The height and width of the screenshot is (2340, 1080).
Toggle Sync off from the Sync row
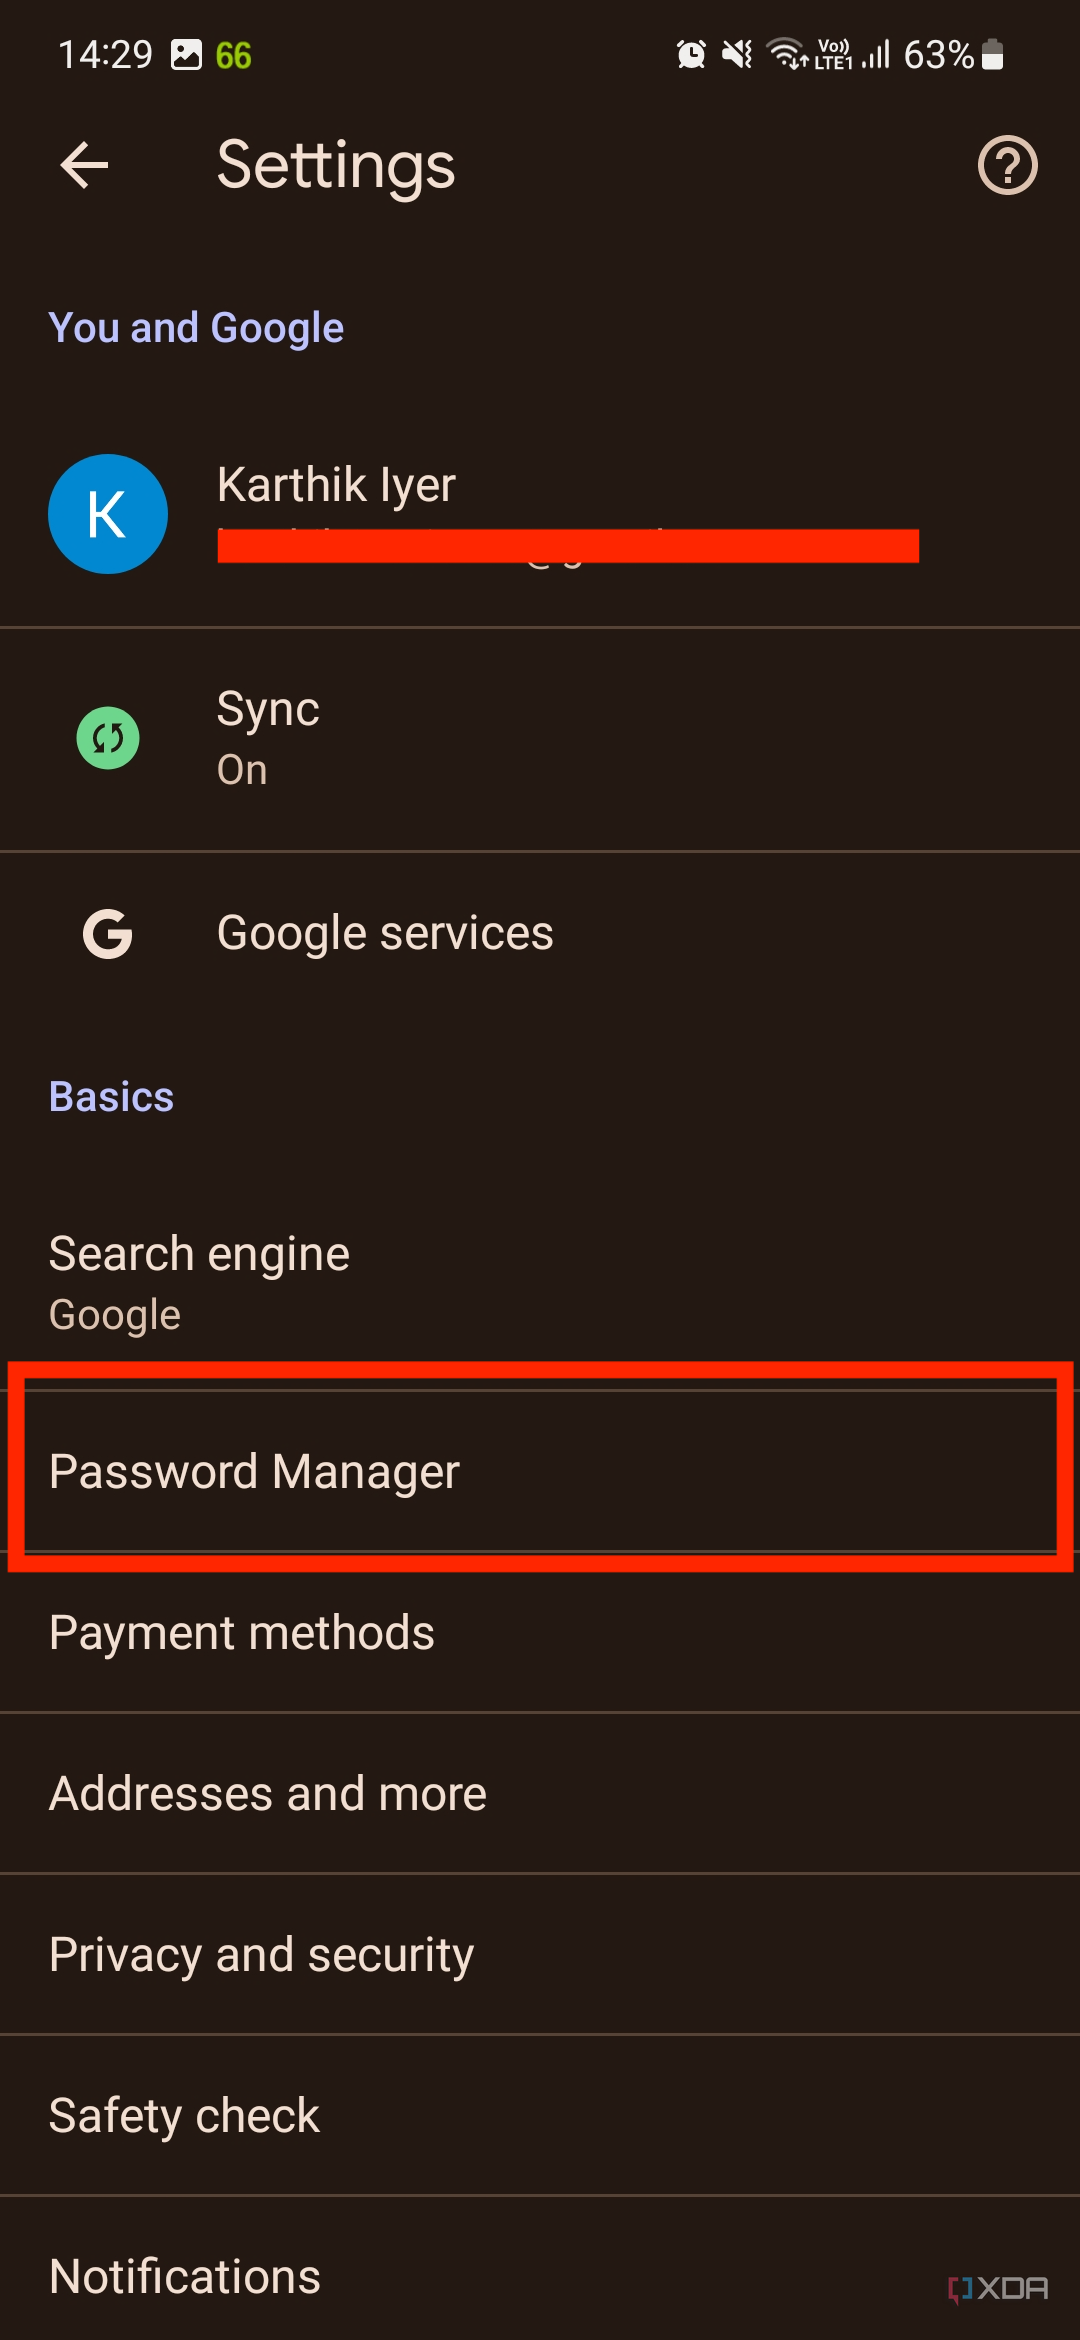pos(540,737)
